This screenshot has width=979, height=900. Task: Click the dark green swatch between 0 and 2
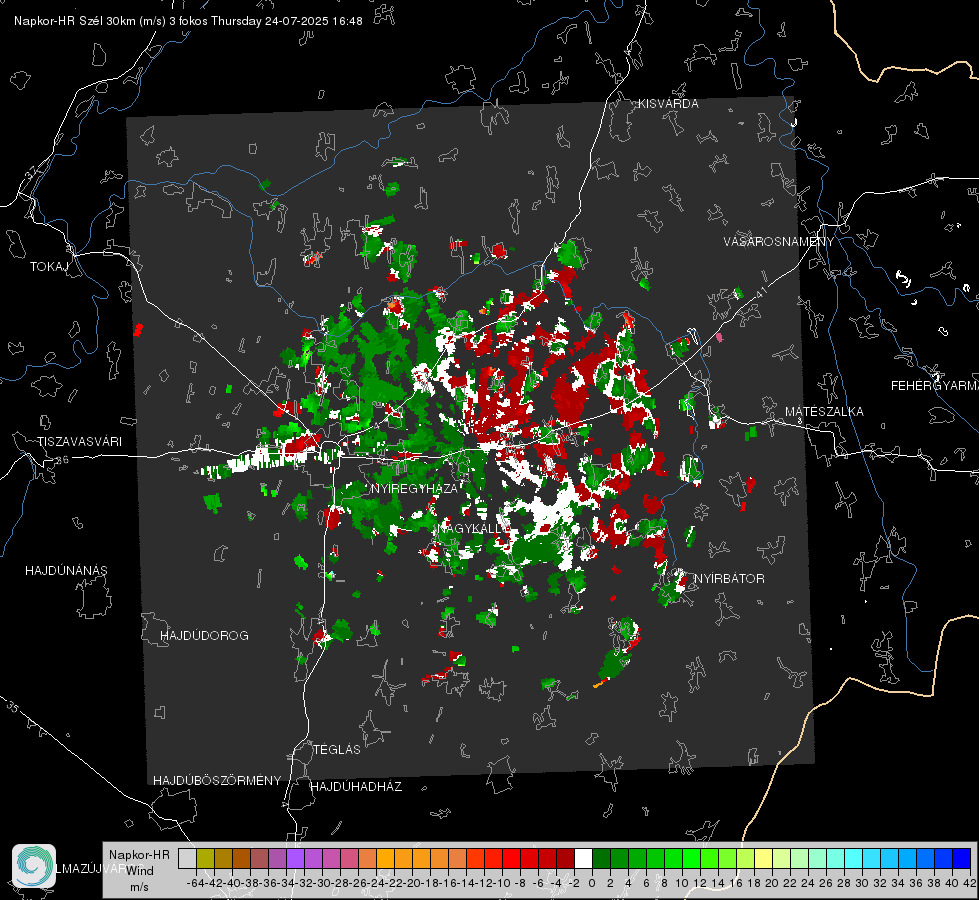601,858
